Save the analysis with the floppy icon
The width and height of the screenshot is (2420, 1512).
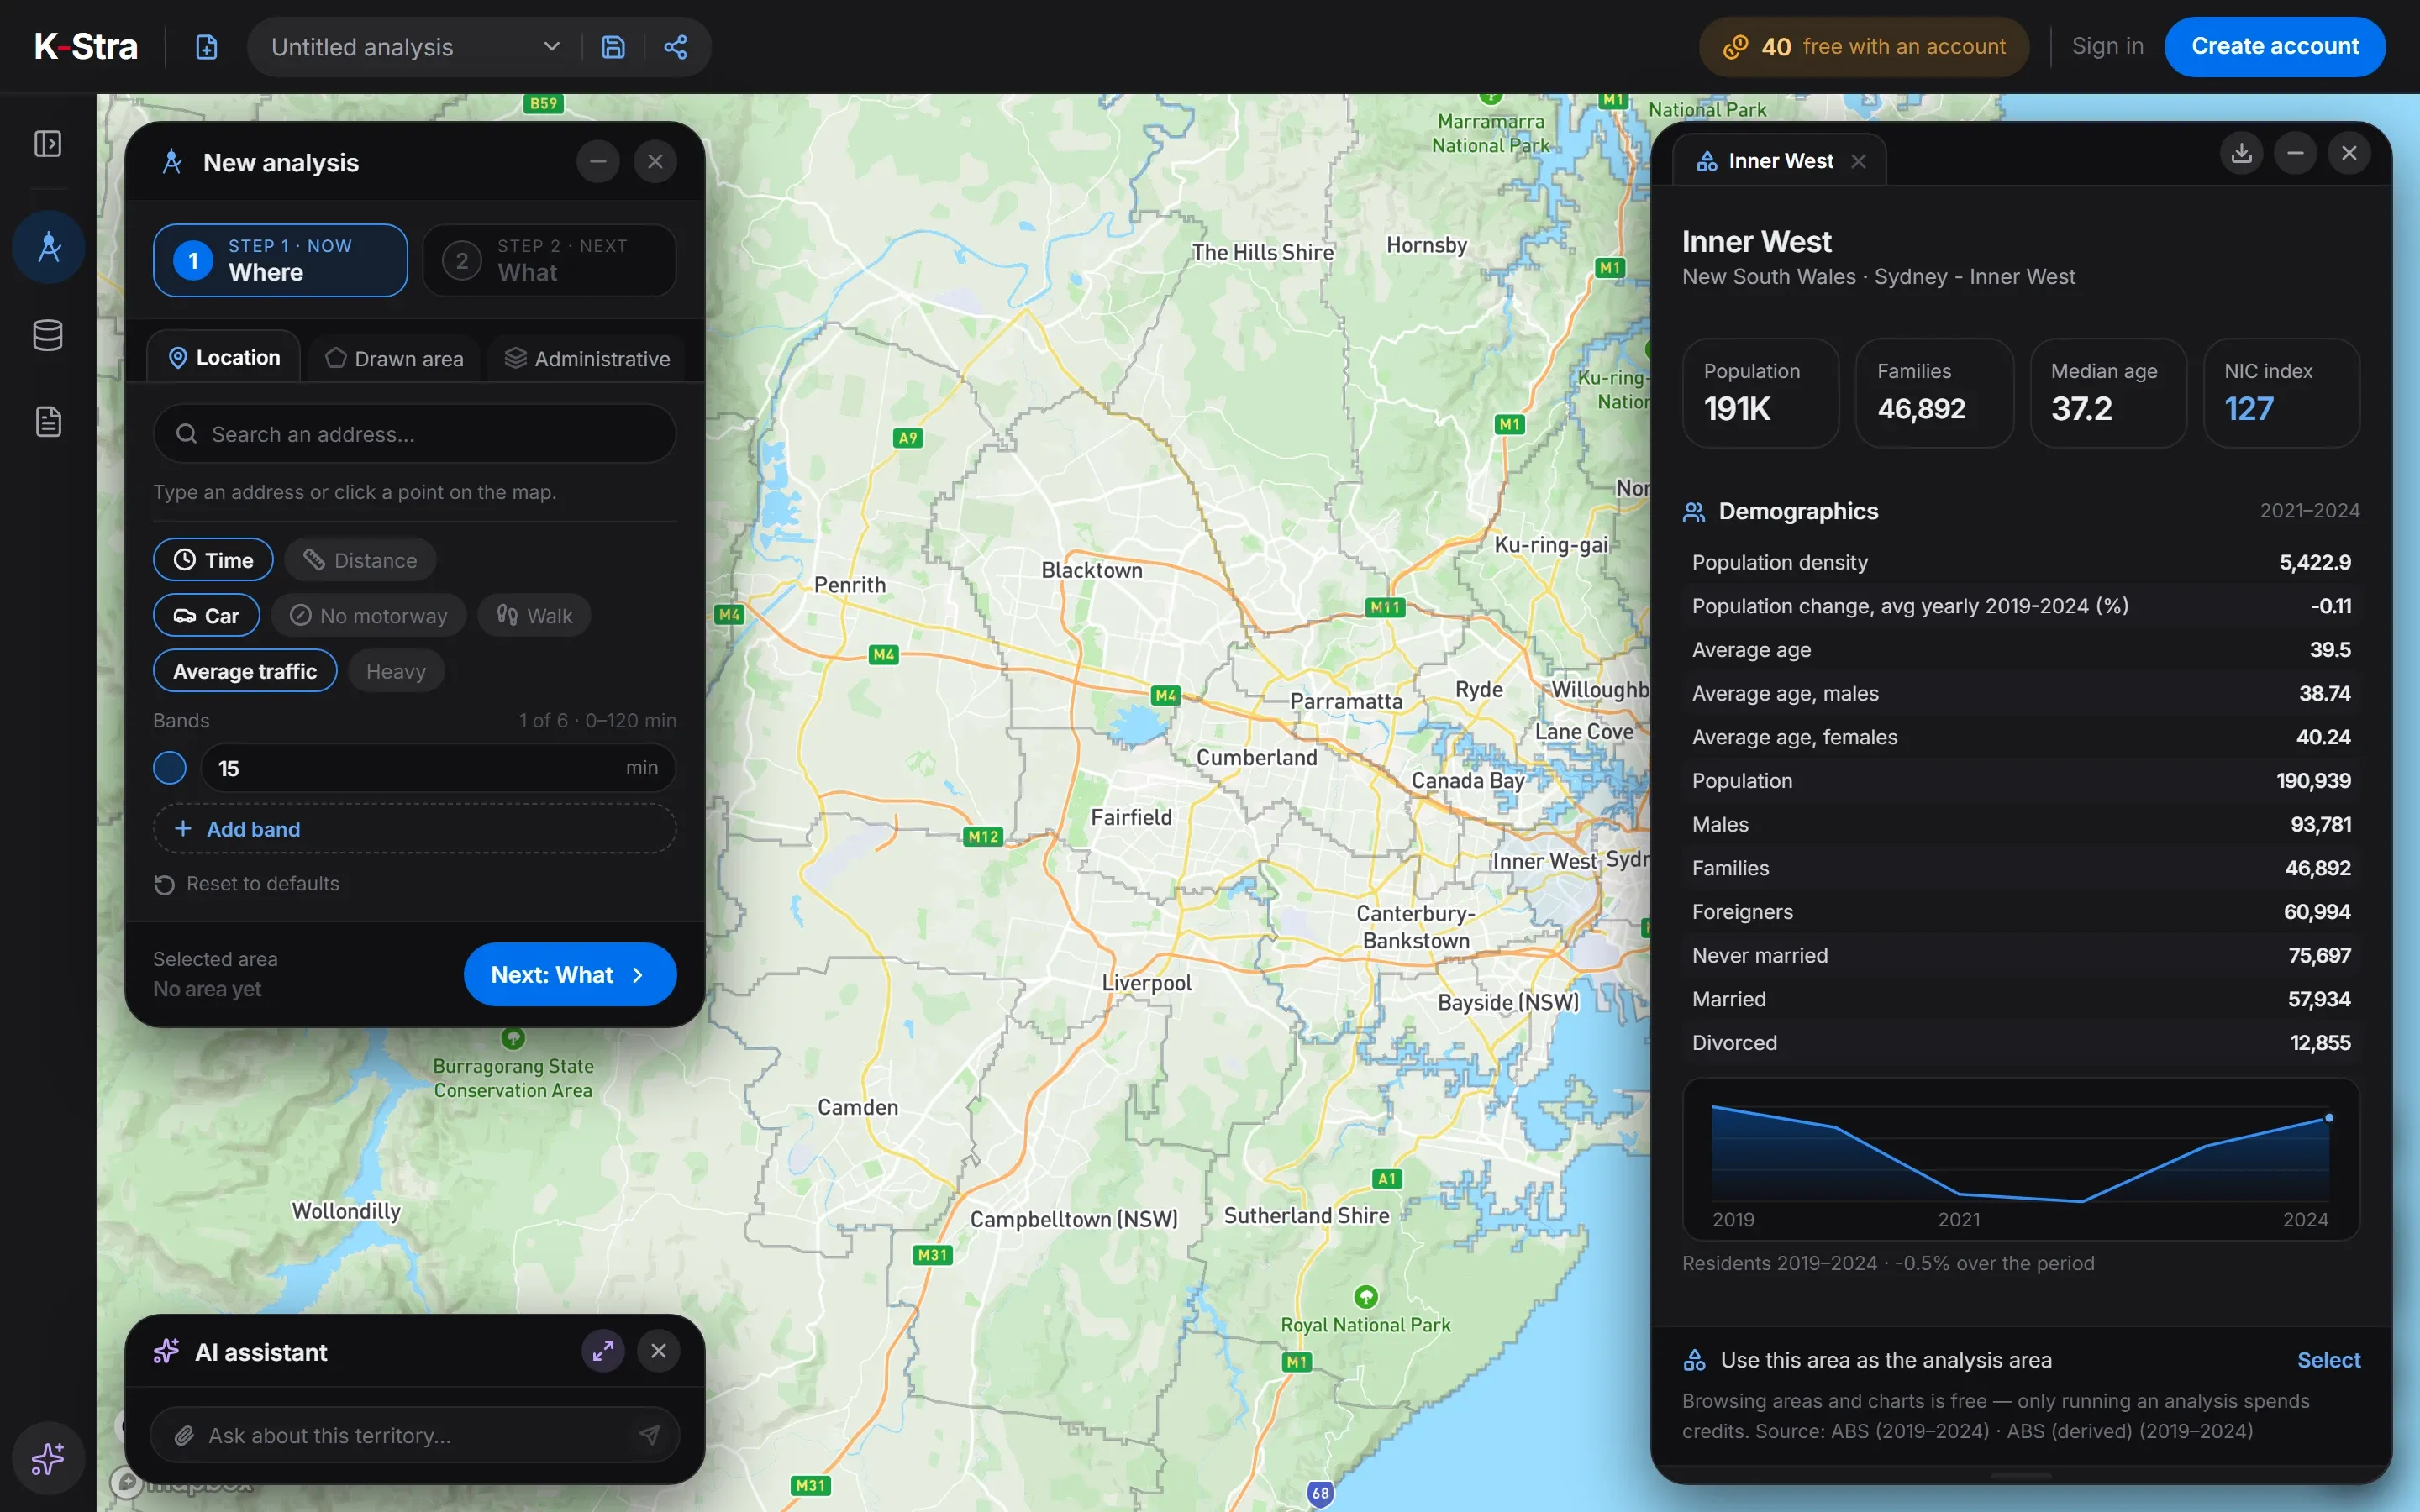(613, 47)
